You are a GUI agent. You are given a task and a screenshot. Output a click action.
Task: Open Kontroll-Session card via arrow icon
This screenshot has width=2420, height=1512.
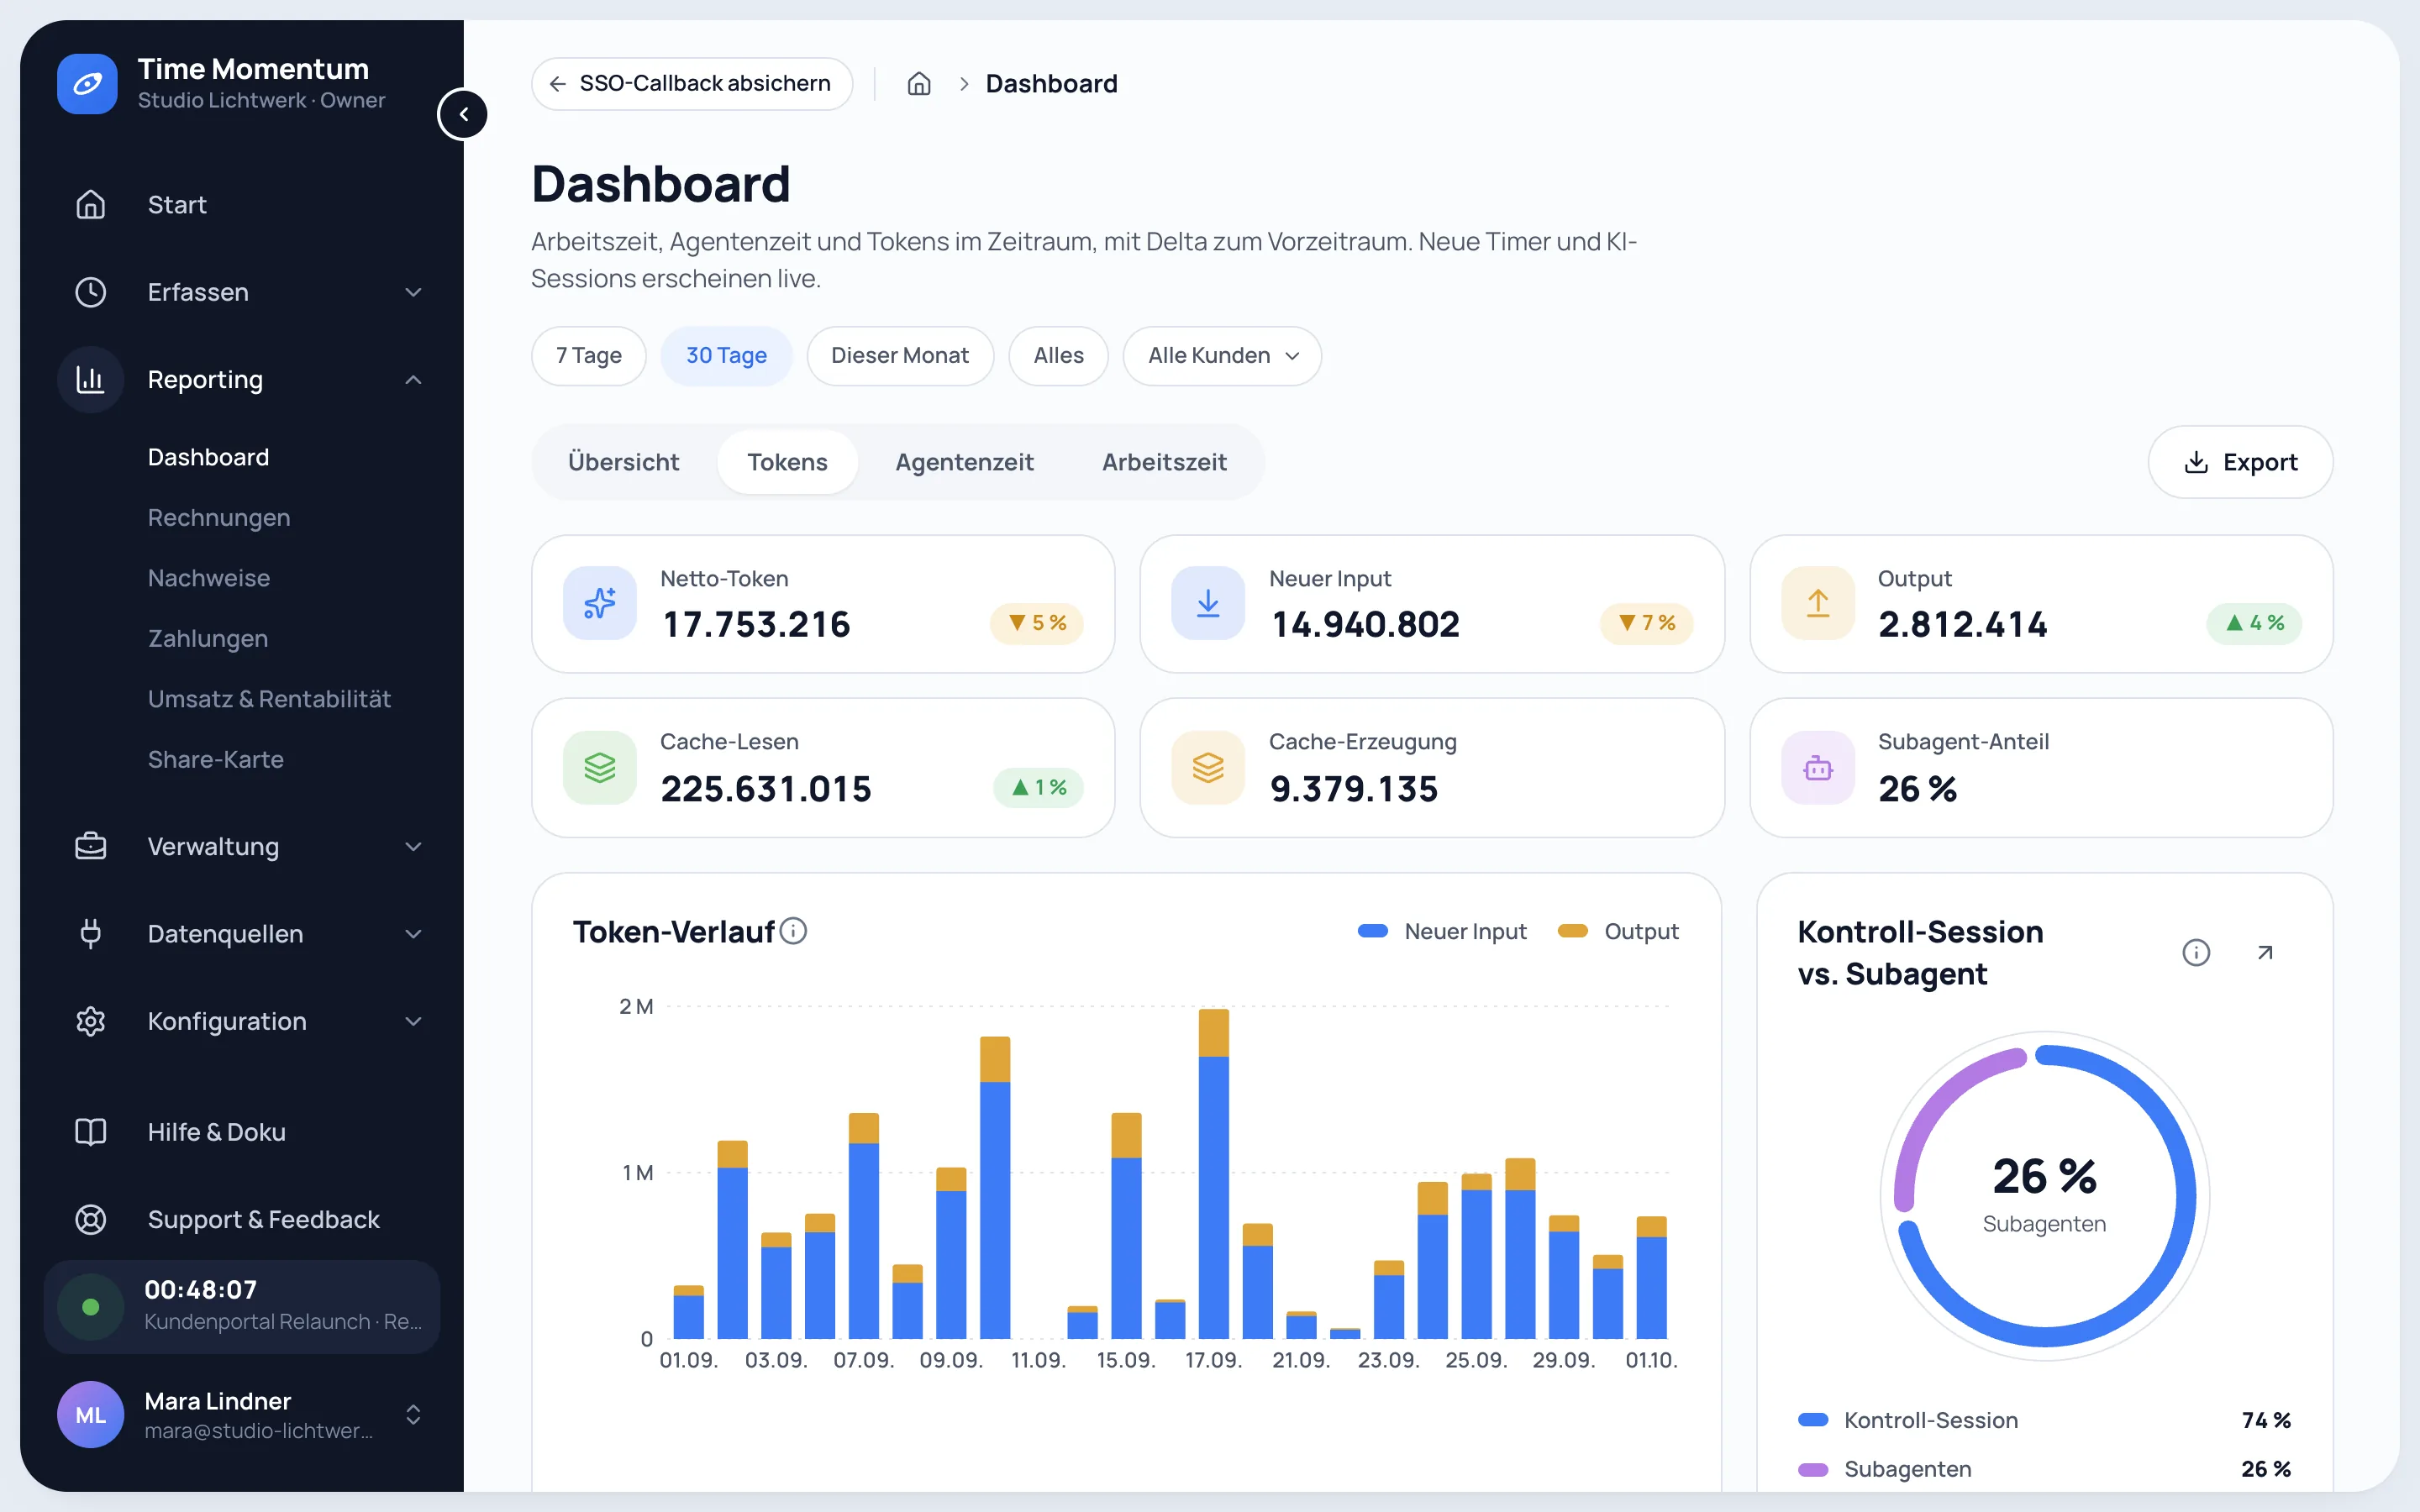(x=2265, y=952)
